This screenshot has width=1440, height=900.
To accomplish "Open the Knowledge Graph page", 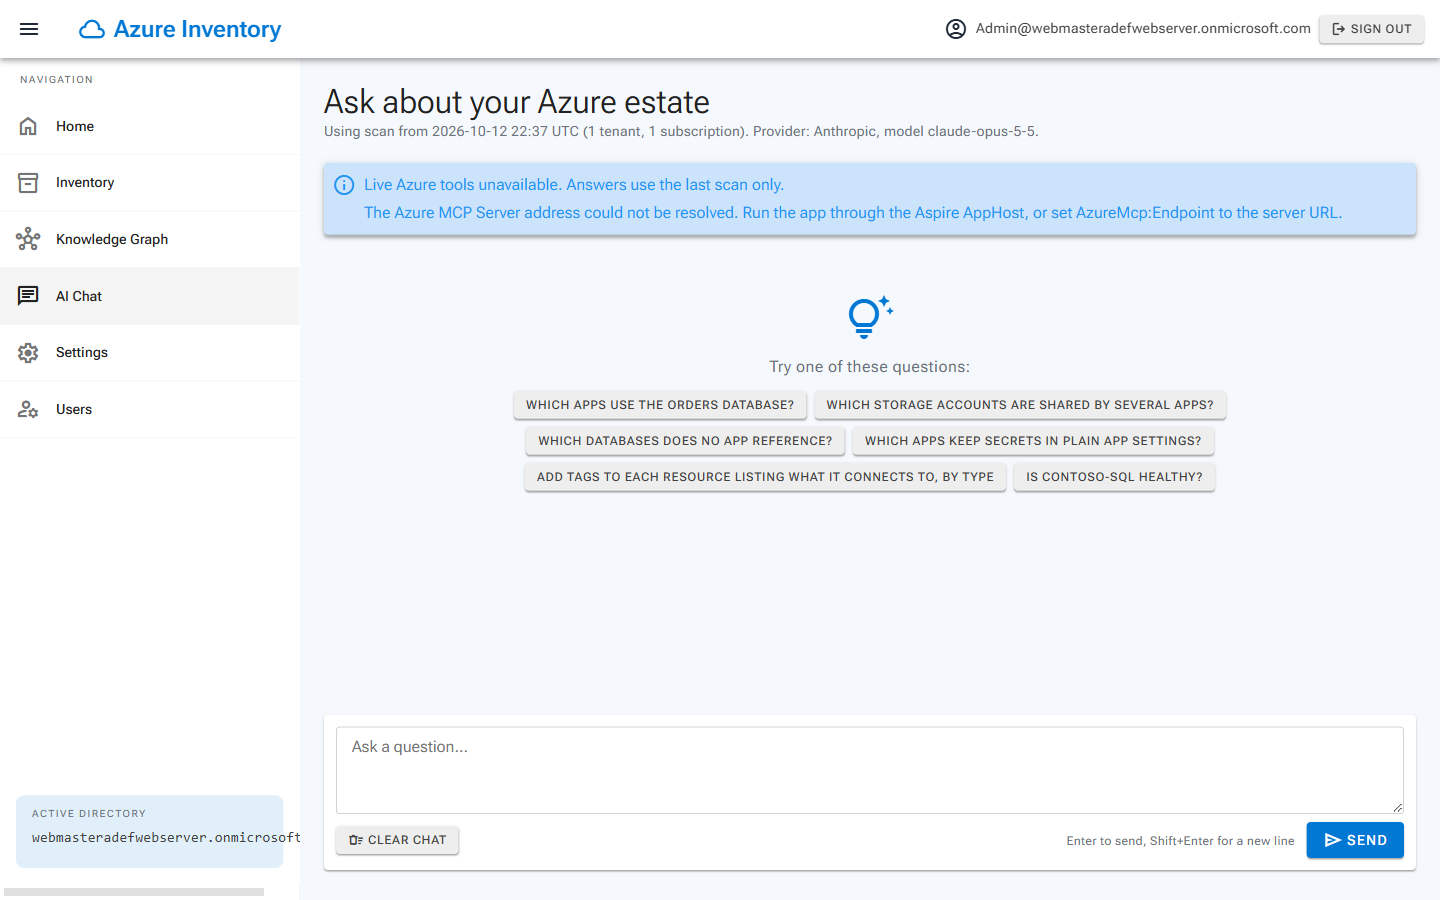I will click(x=150, y=239).
